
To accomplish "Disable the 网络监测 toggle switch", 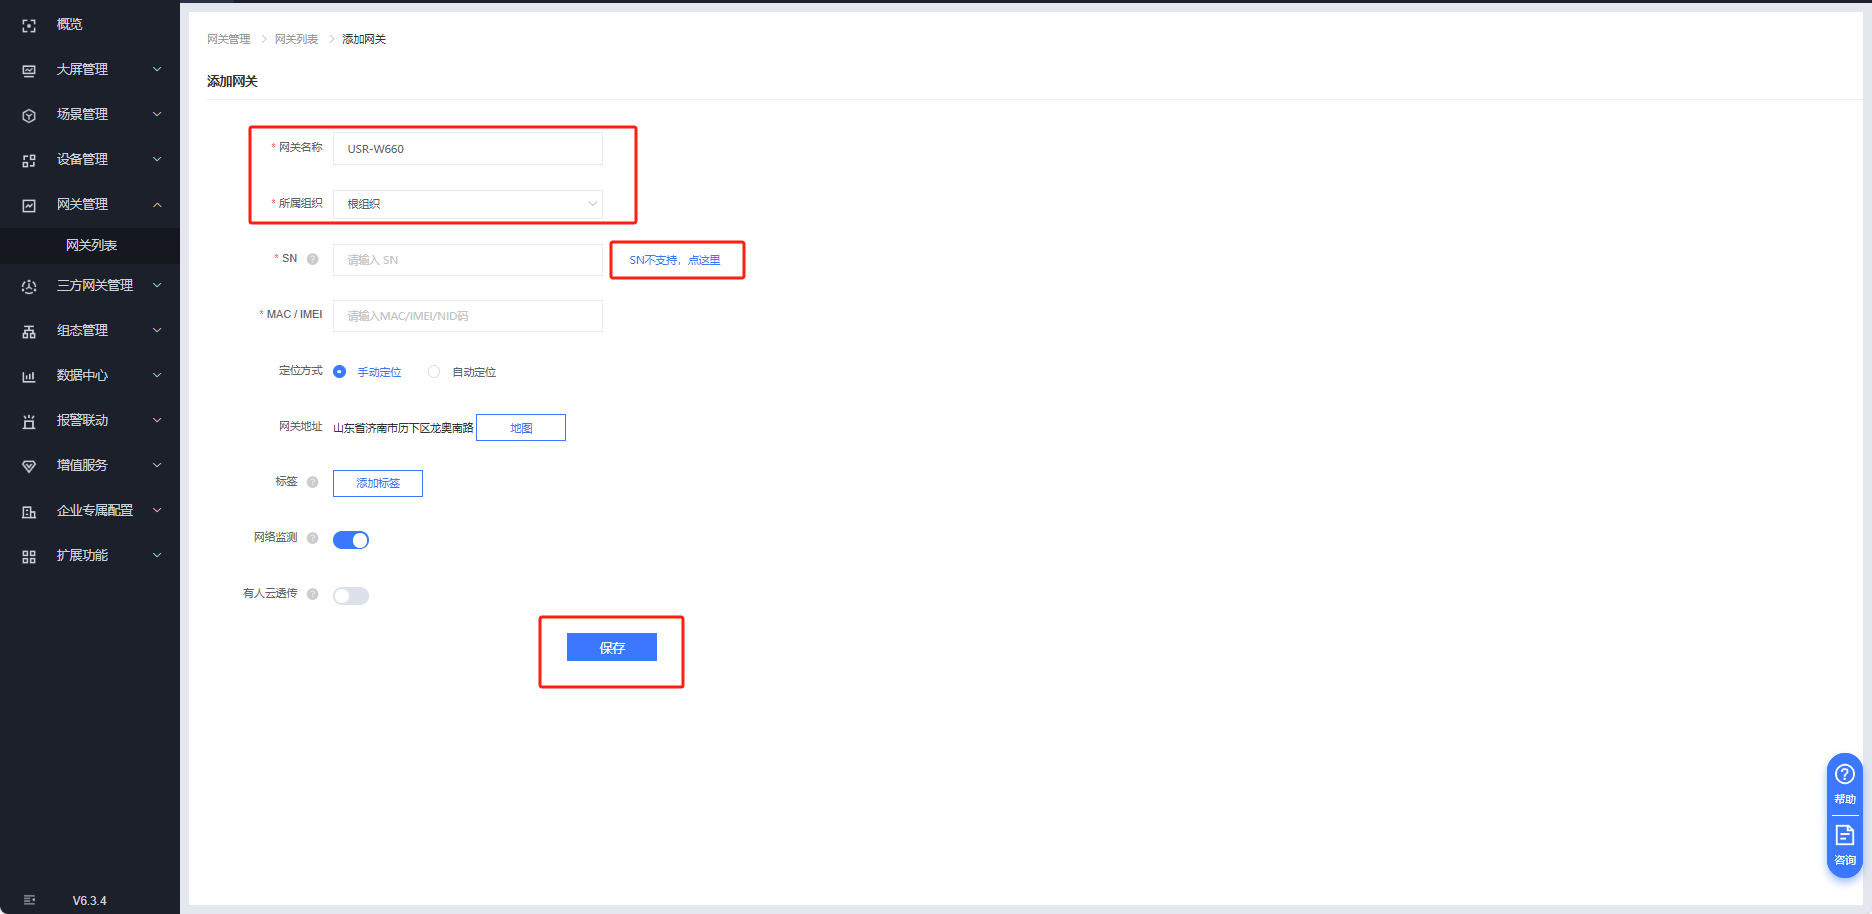I will tap(351, 540).
